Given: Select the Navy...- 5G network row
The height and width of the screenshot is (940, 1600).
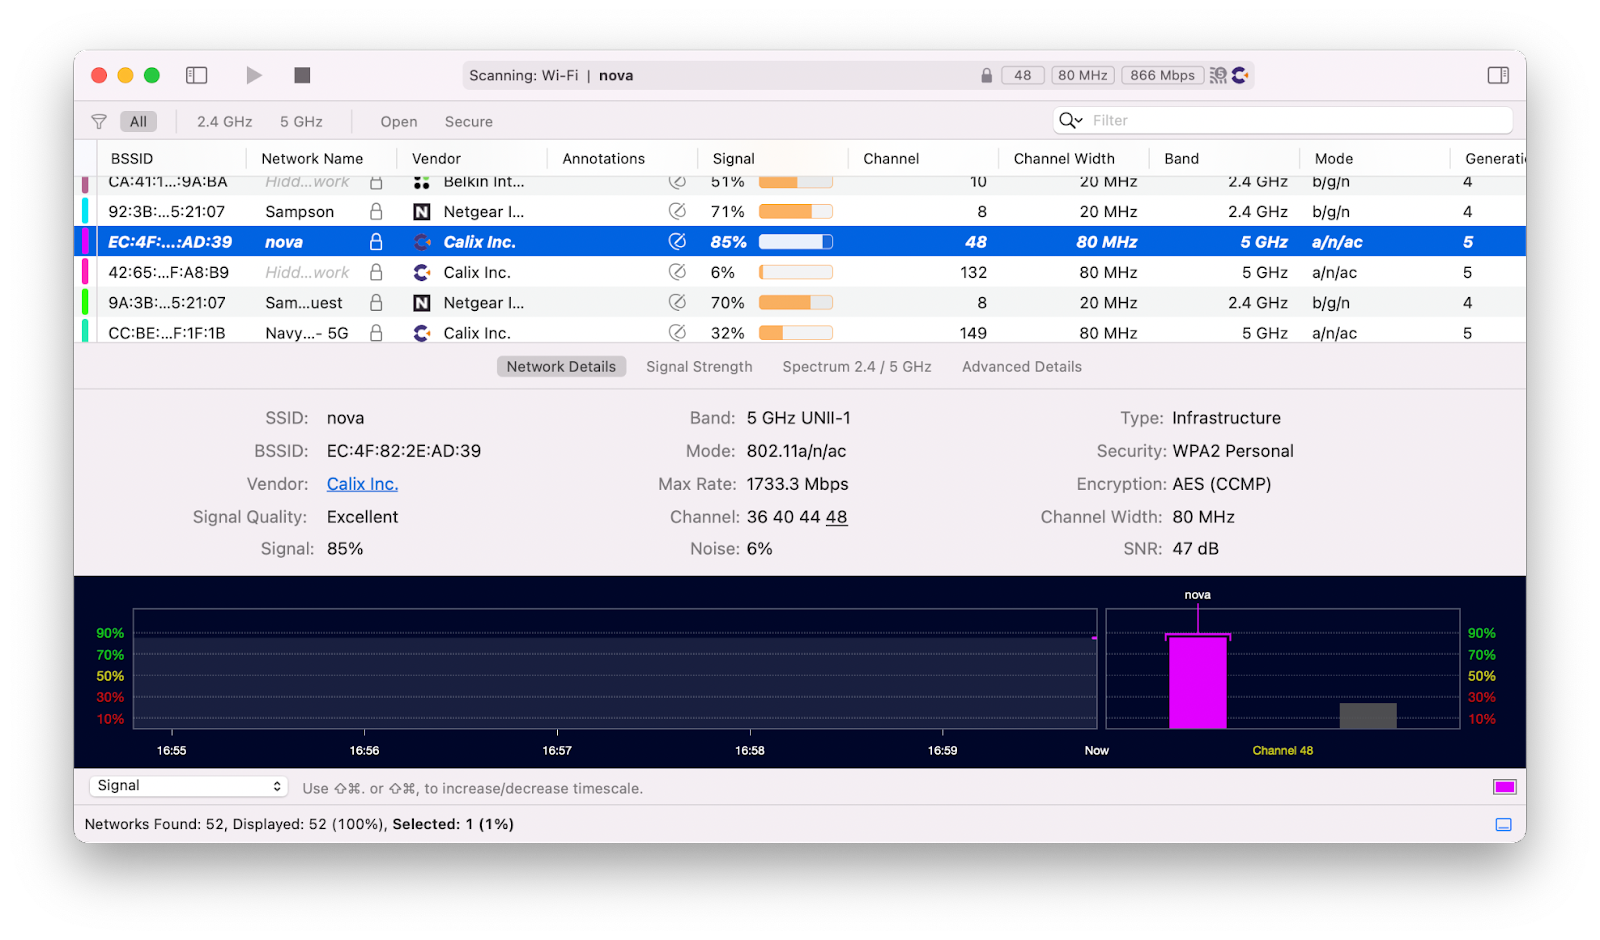Looking at the screenshot, I should click(x=800, y=332).
